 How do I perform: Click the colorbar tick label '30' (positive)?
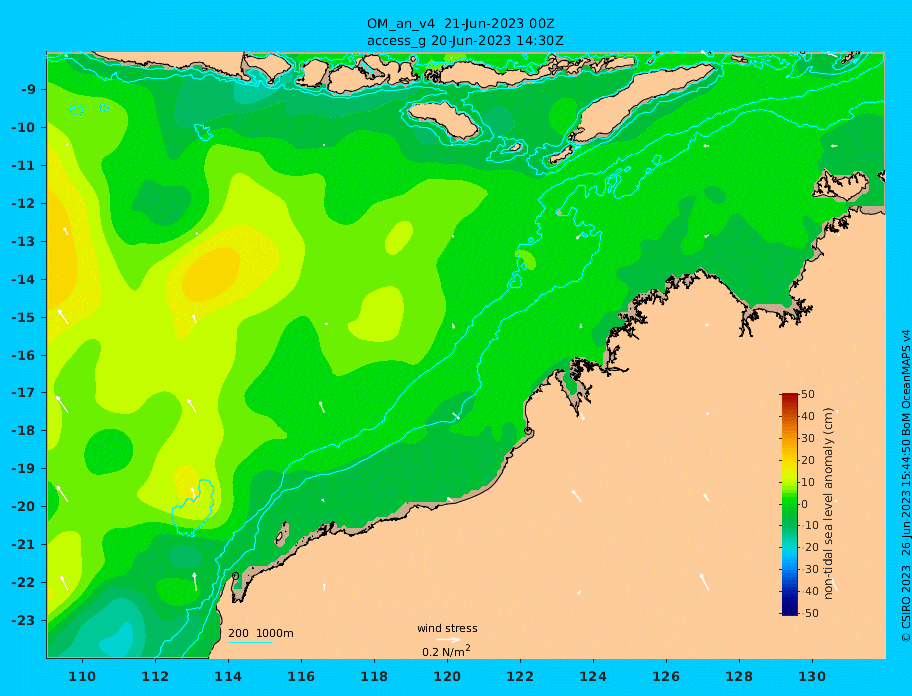808,438
